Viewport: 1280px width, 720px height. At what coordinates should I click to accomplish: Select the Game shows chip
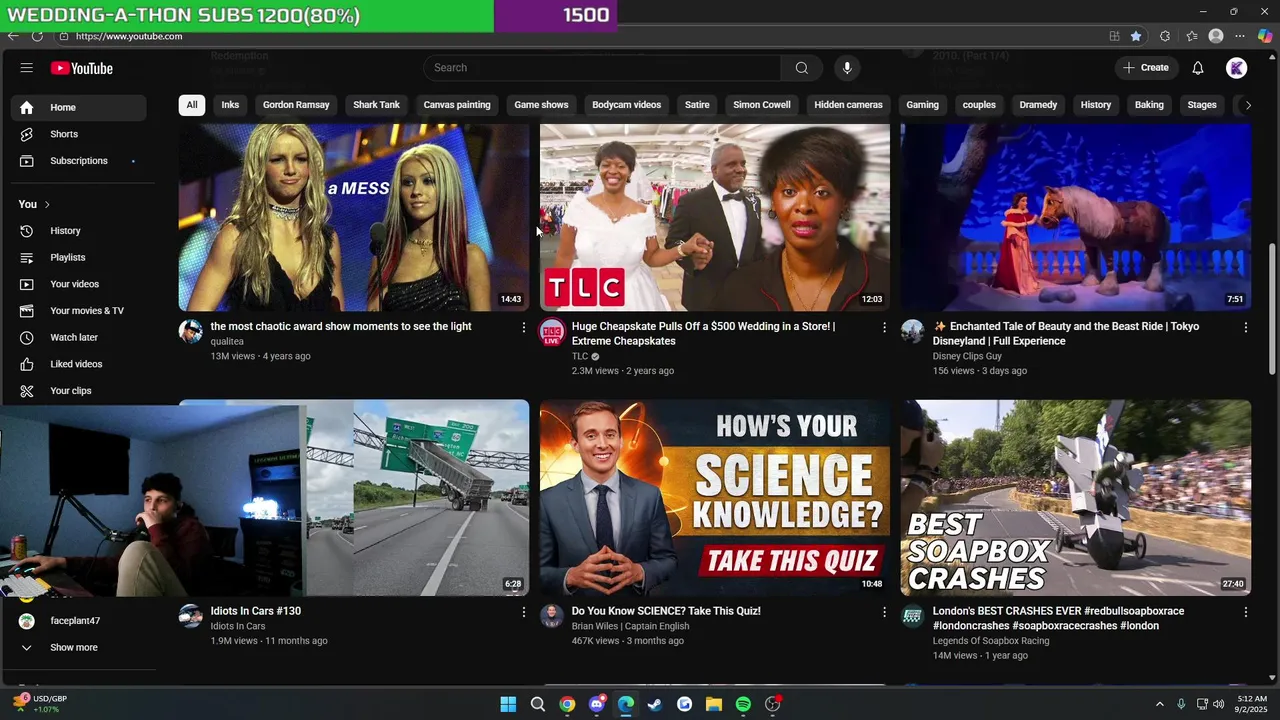[541, 105]
